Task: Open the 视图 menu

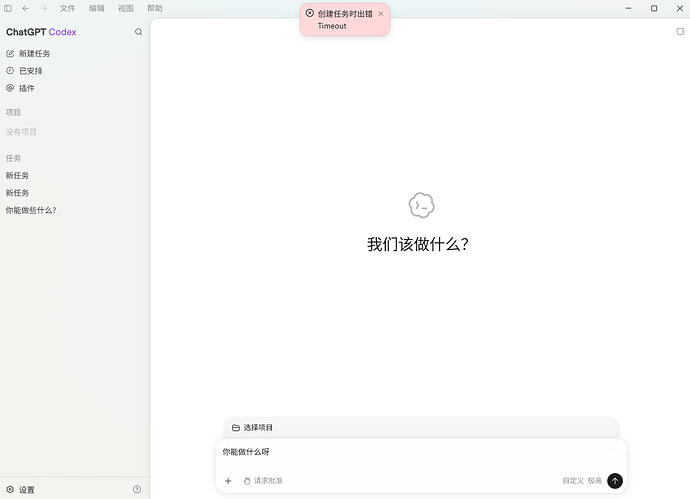Action: [x=125, y=8]
